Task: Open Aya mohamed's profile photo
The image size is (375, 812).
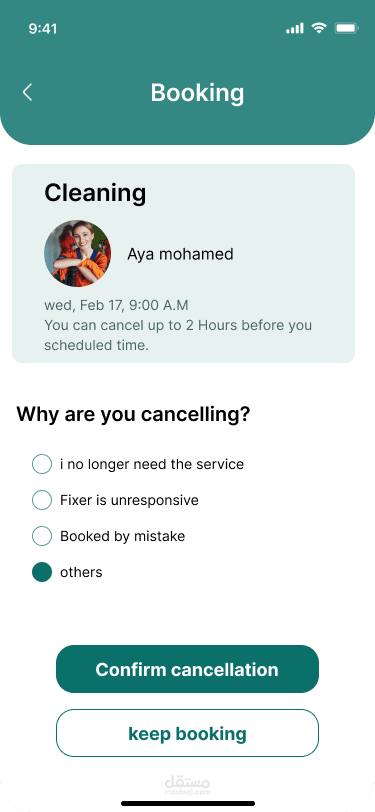Action: click(78, 253)
